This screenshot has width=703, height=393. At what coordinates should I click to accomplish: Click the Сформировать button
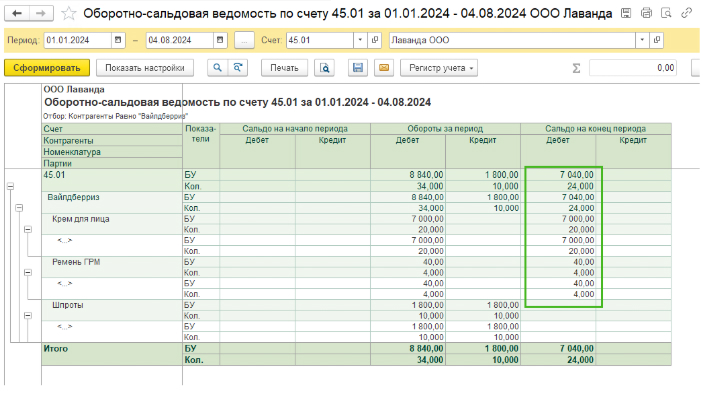[47, 68]
